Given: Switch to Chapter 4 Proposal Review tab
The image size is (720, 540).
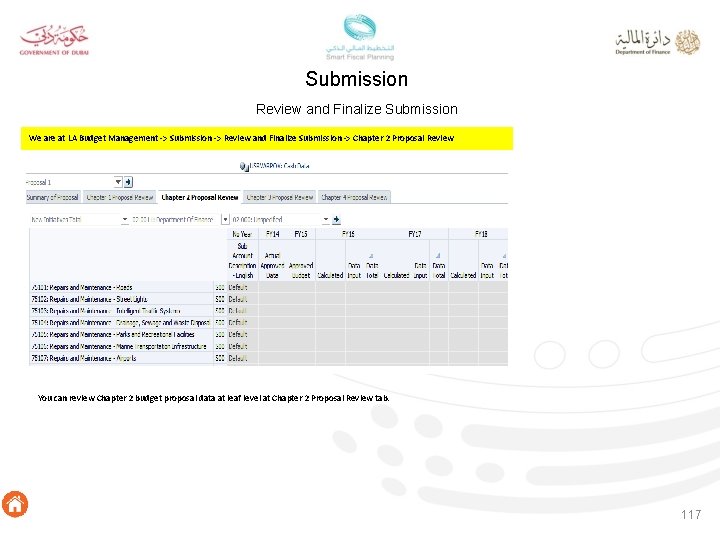Looking at the screenshot, I should [354, 197].
